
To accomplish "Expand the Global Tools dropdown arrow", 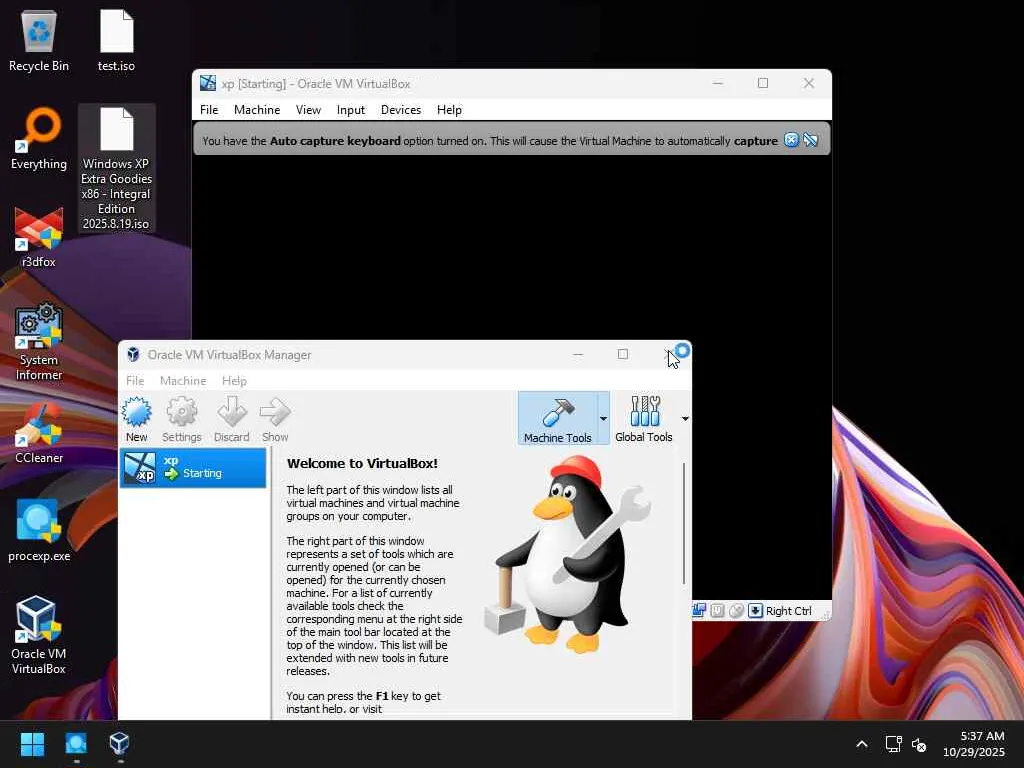I will pos(684,419).
